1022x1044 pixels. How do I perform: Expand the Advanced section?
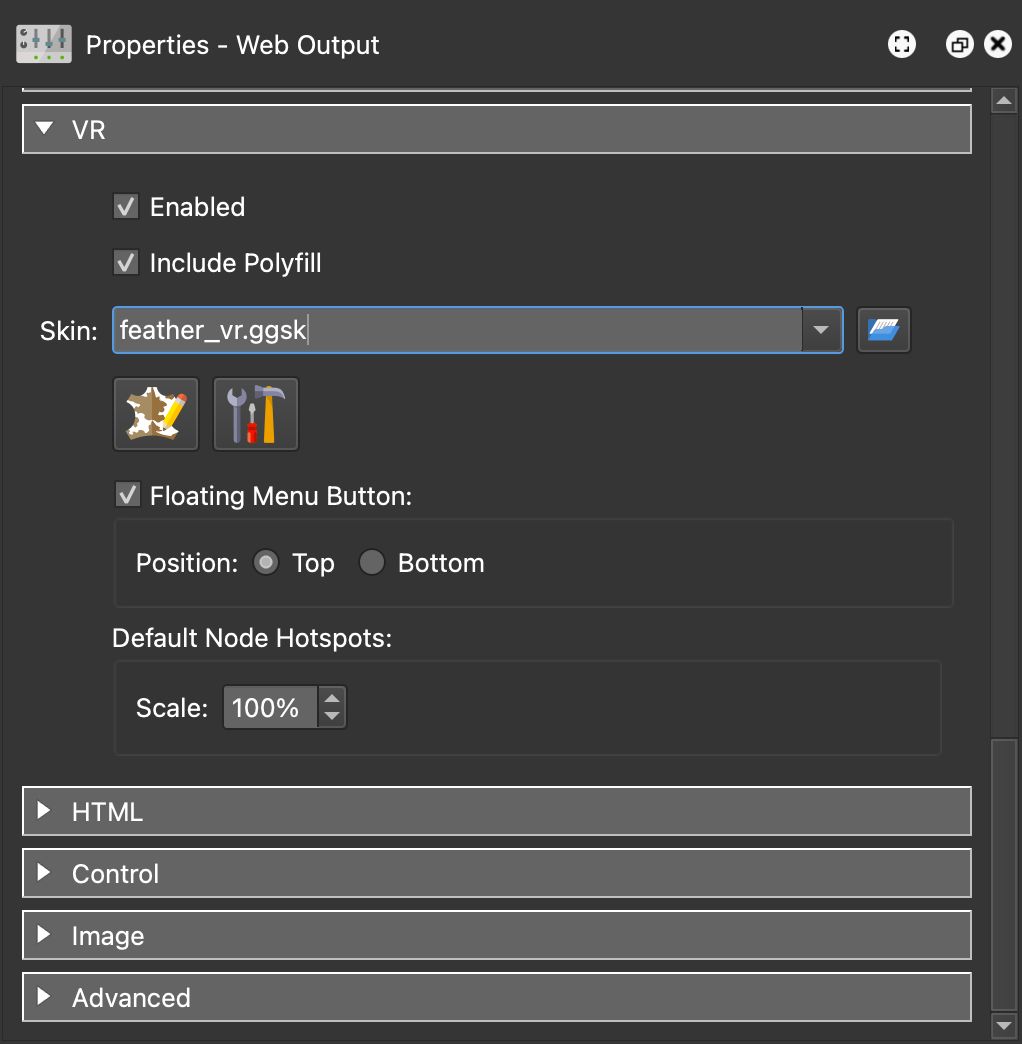click(44, 997)
